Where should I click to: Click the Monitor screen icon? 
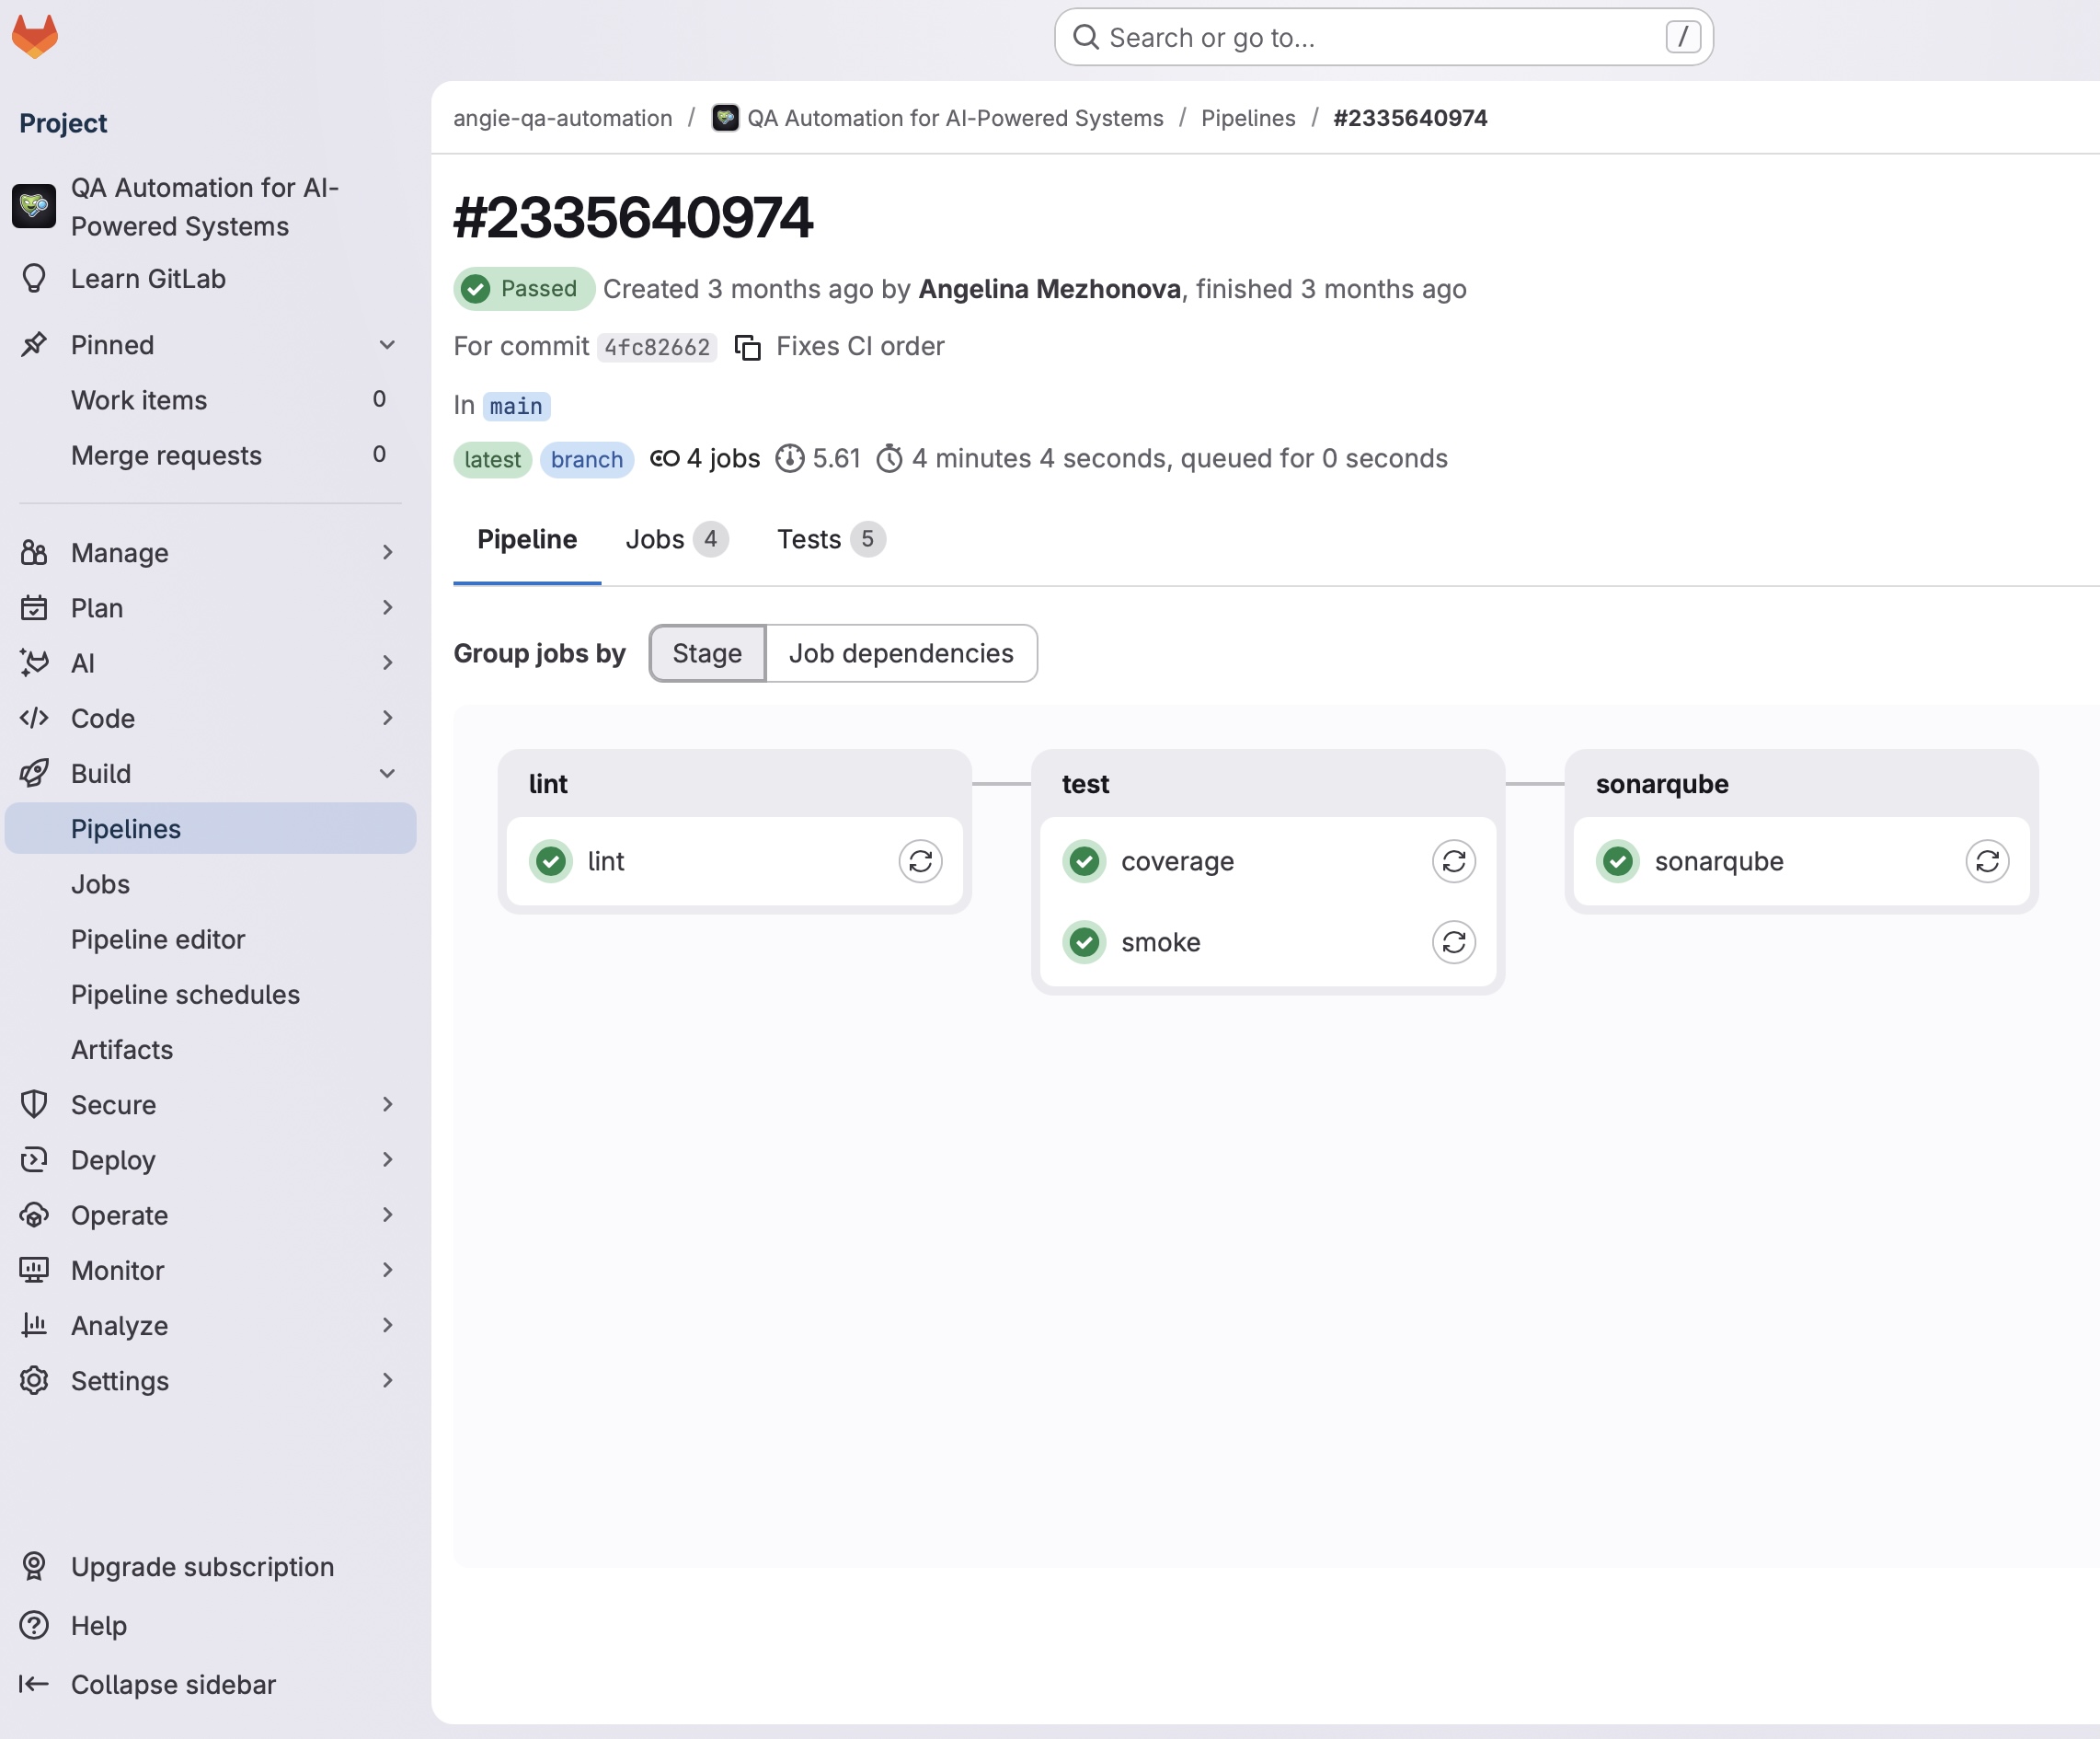[34, 1270]
